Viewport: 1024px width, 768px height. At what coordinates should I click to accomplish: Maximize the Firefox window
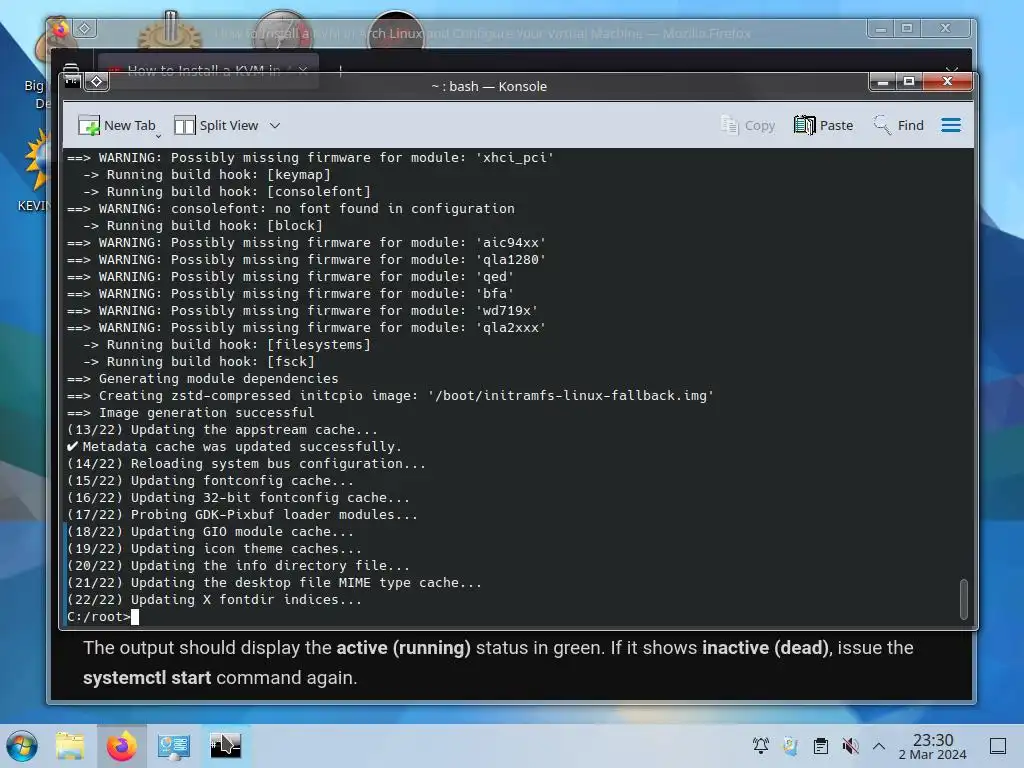(x=907, y=29)
